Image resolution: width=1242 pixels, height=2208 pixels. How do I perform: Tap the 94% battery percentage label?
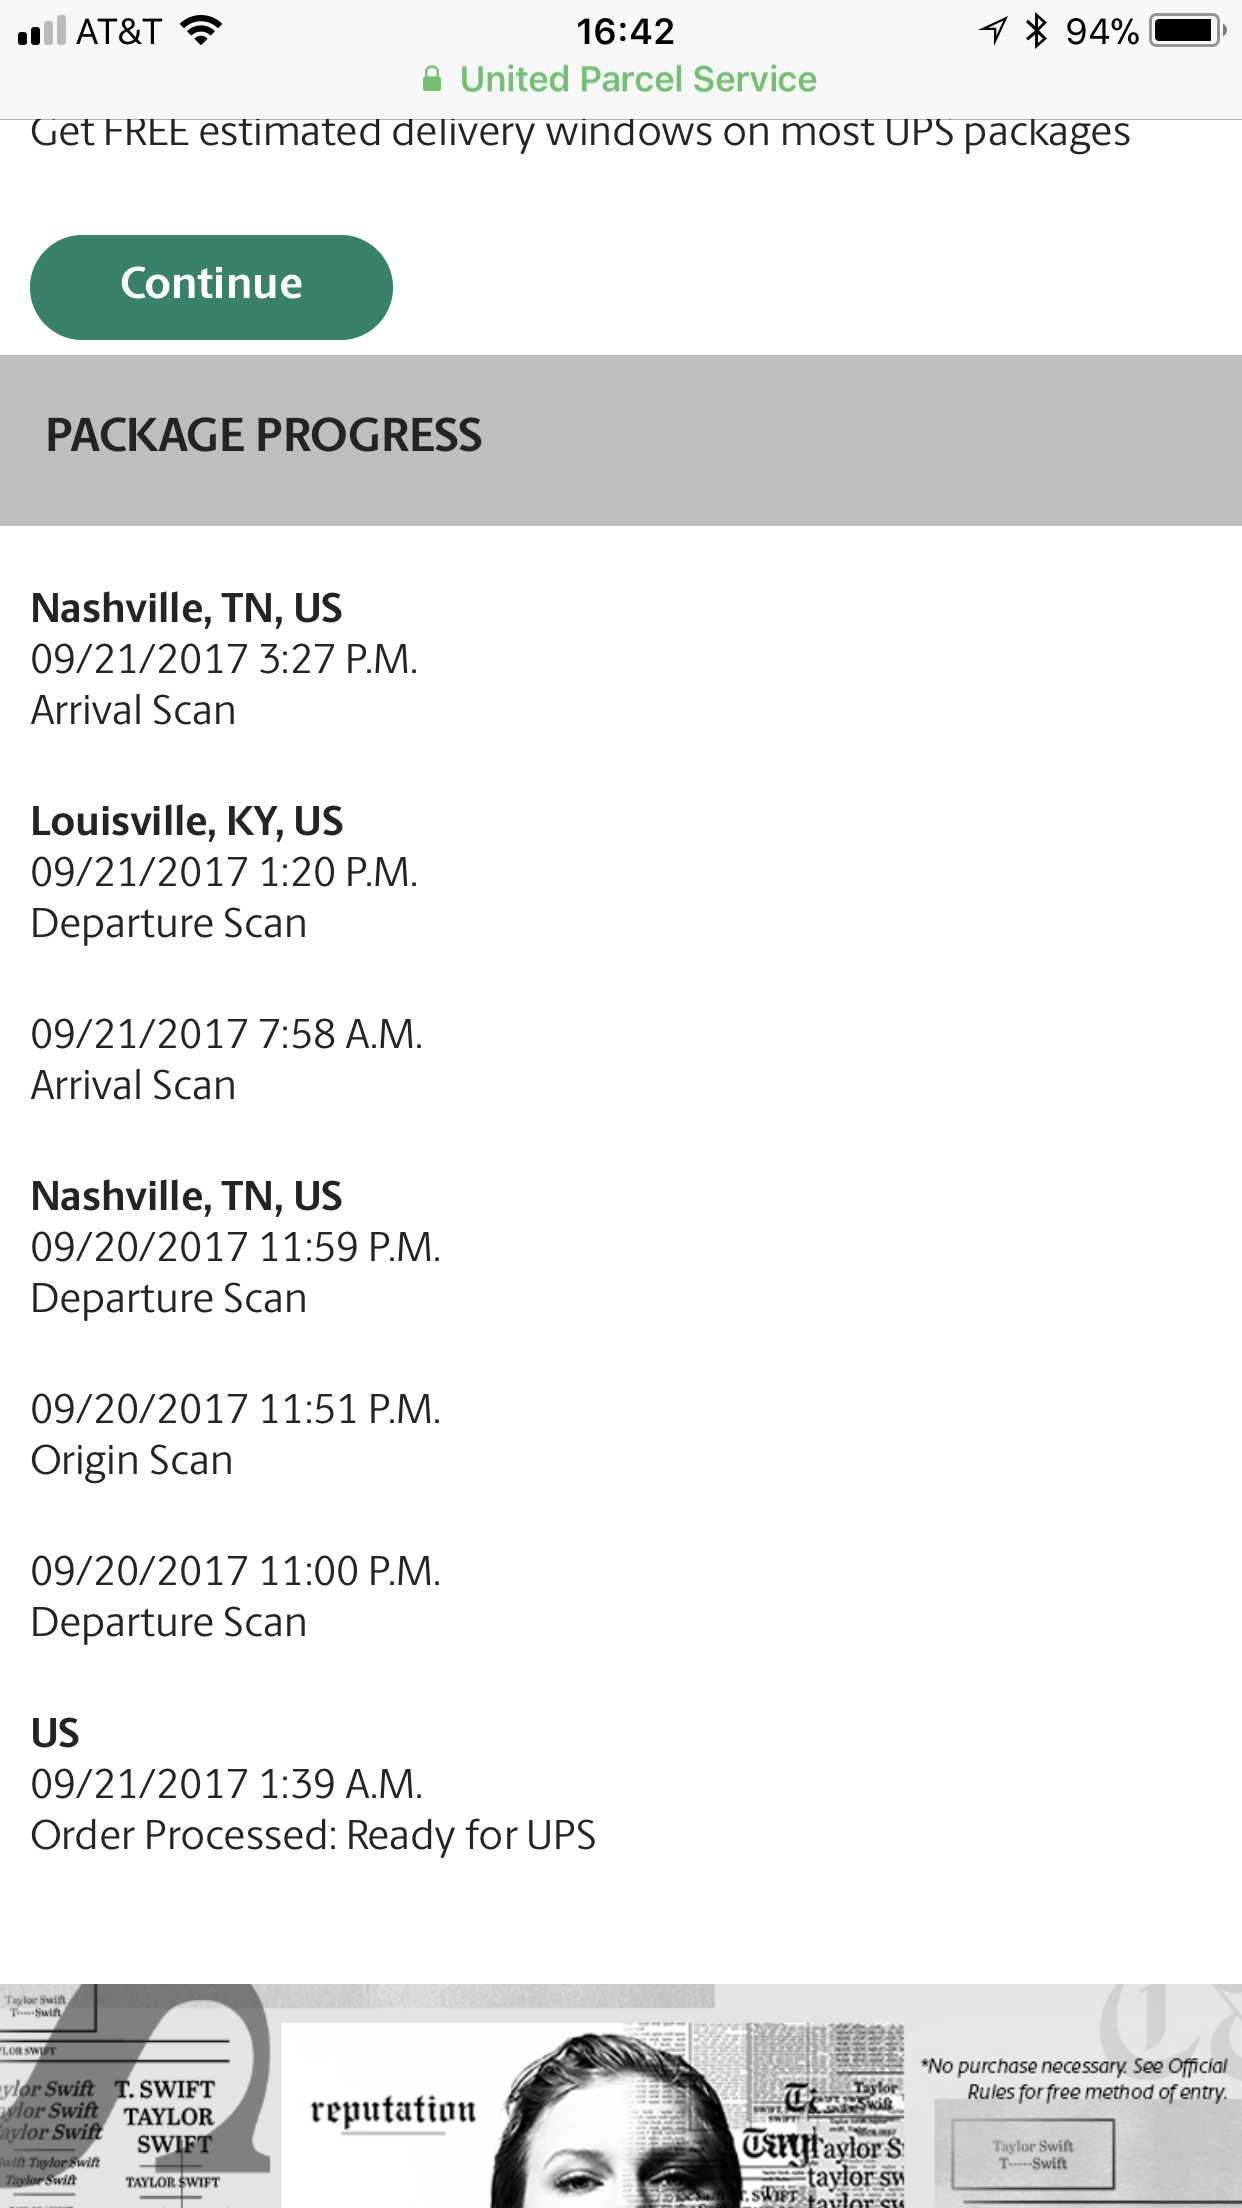click(x=1101, y=32)
